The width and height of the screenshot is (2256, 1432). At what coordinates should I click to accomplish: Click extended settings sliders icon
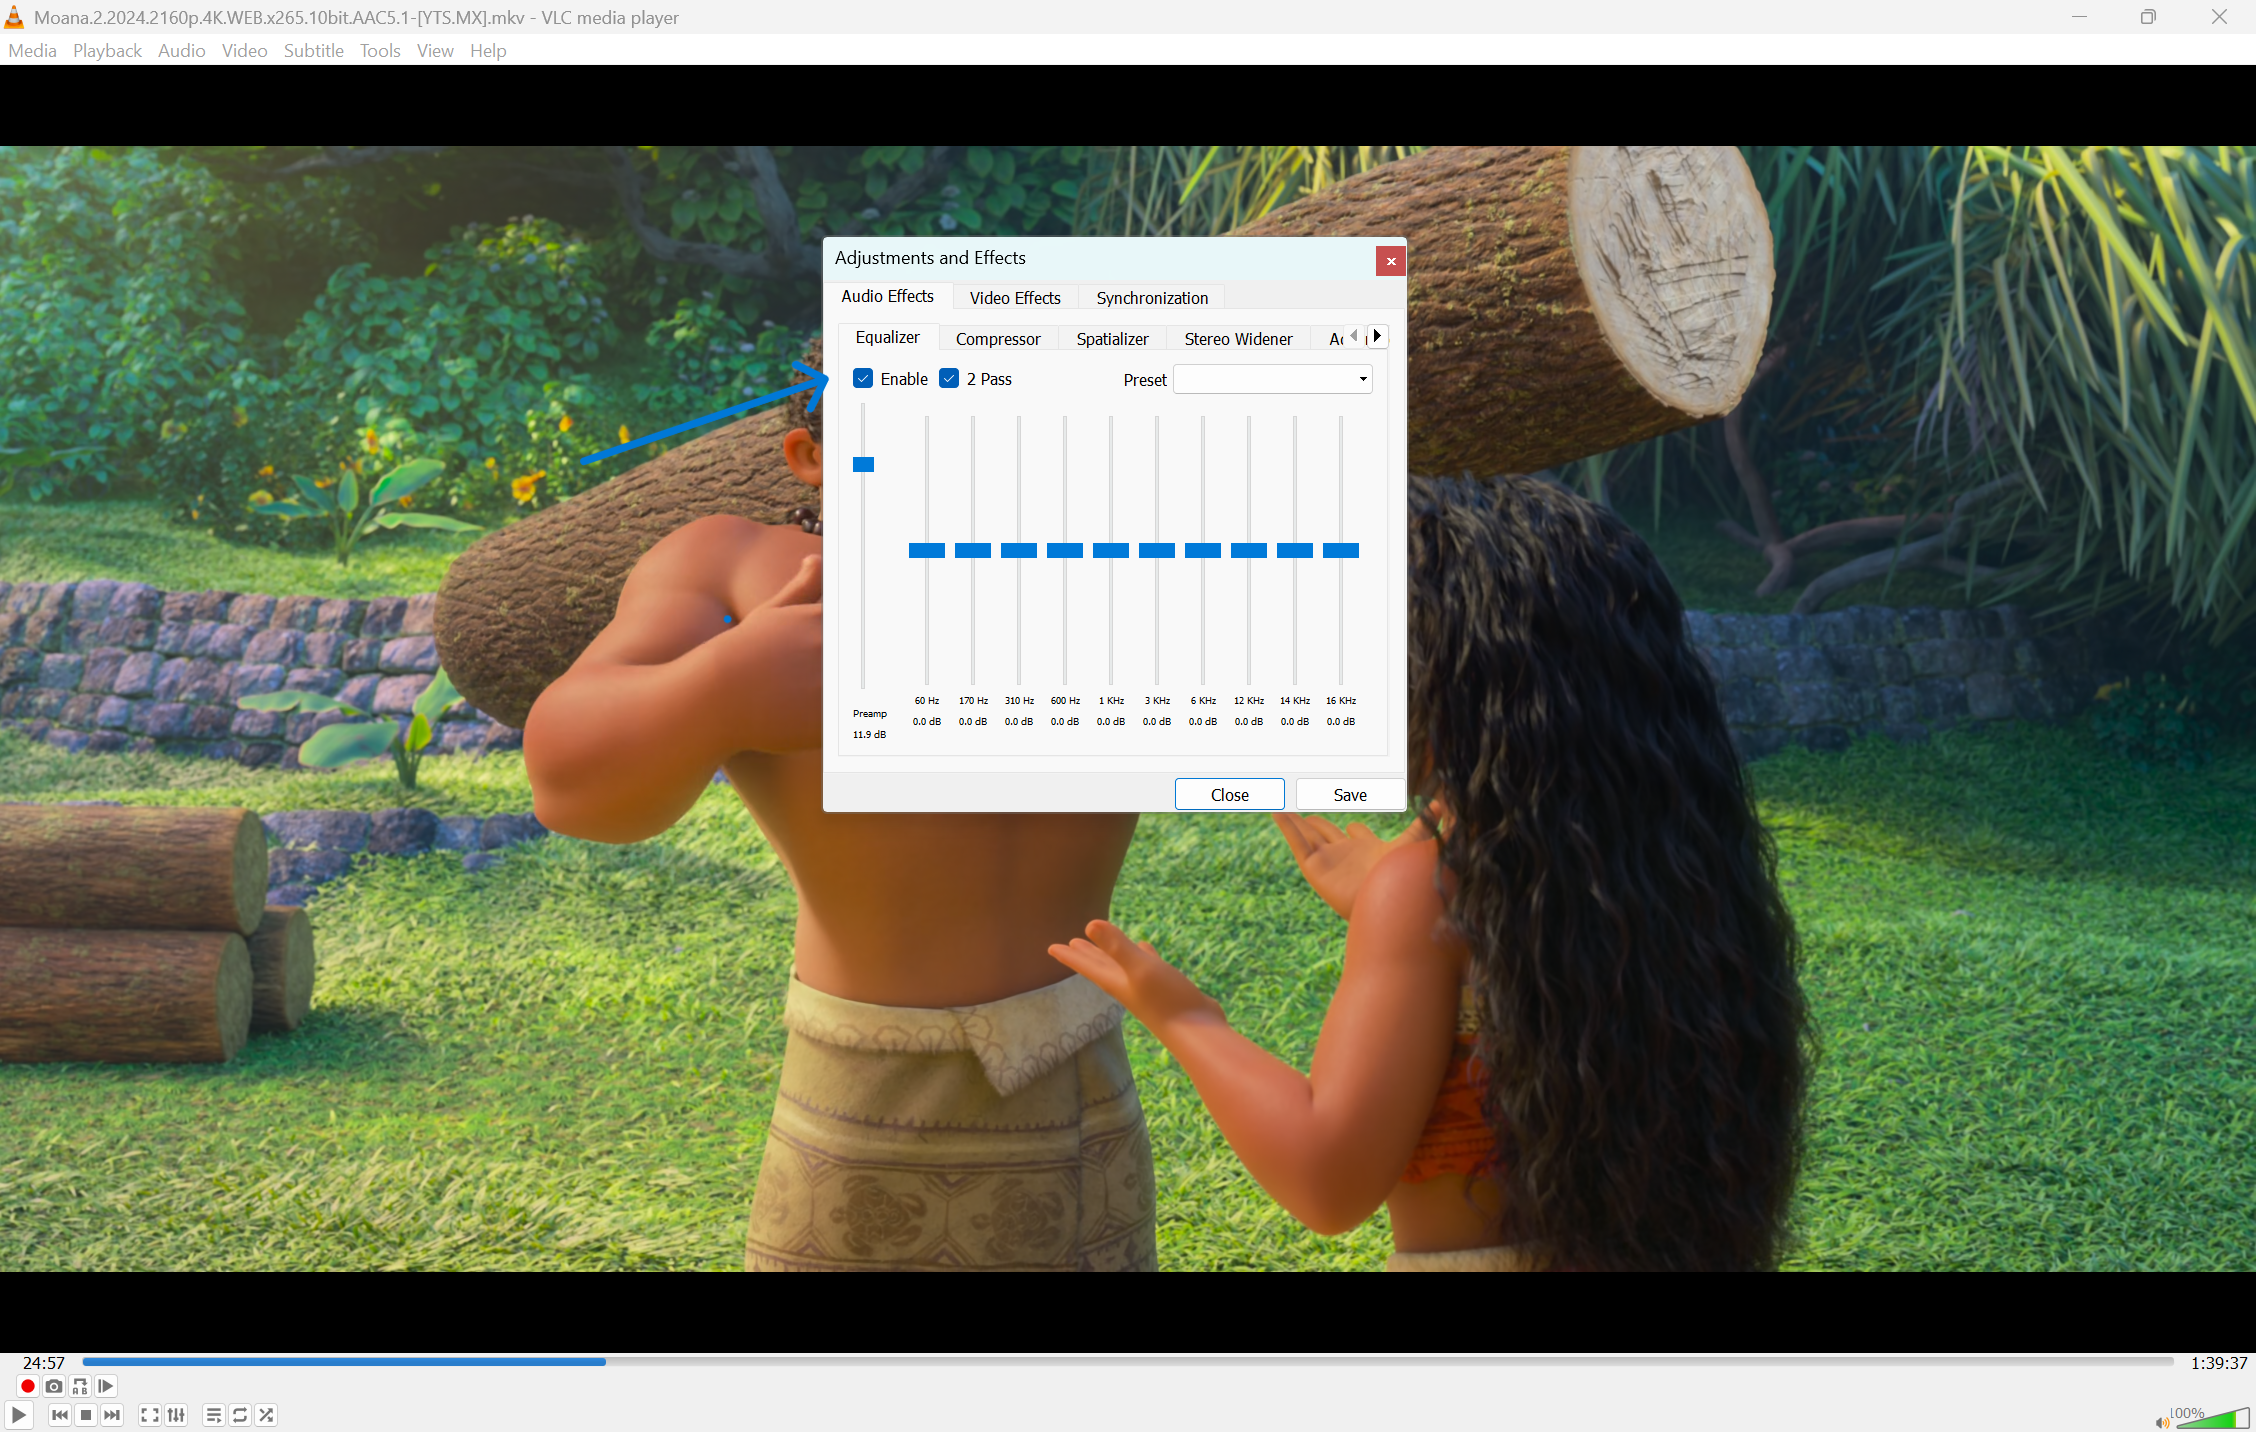tap(176, 1415)
